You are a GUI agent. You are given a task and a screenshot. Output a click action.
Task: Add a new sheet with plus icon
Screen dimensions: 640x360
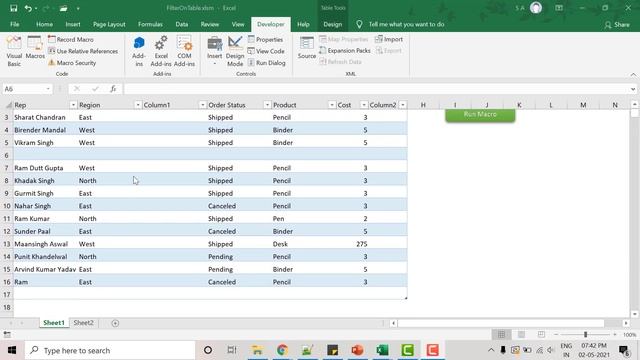click(x=115, y=323)
